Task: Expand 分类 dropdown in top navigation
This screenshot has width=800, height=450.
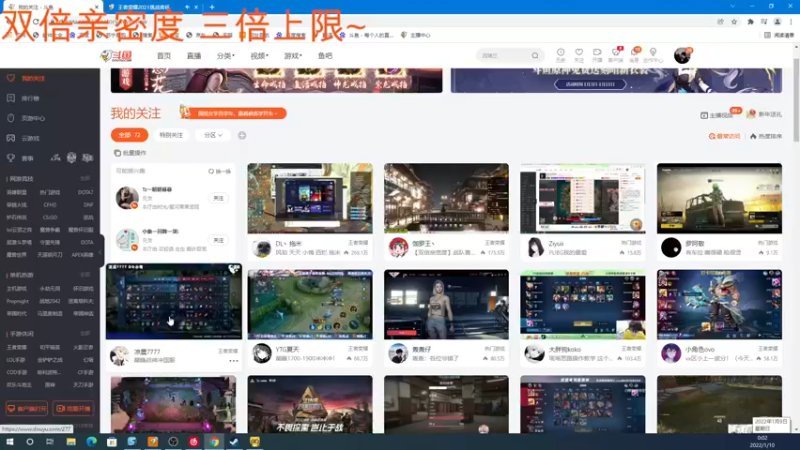Action: click(x=226, y=56)
